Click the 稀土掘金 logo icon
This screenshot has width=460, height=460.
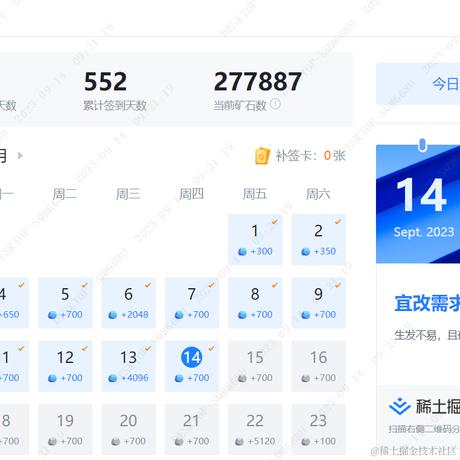coord(399,406)
